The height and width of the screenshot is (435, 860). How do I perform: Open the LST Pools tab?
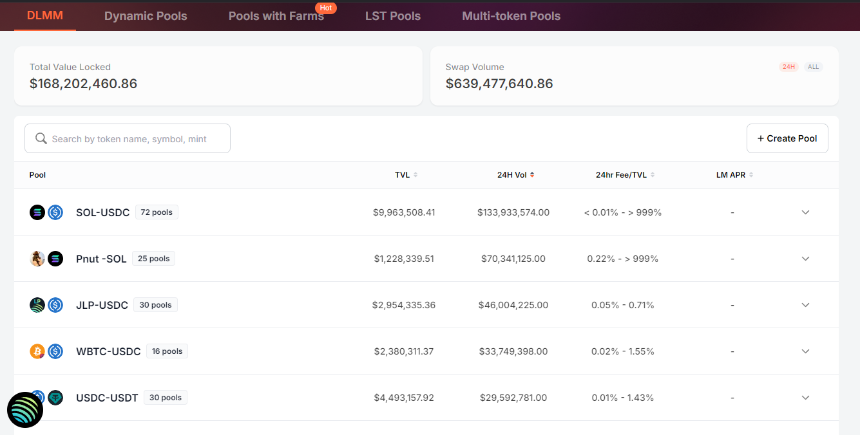pyautogui.click(x=393, y=16)
